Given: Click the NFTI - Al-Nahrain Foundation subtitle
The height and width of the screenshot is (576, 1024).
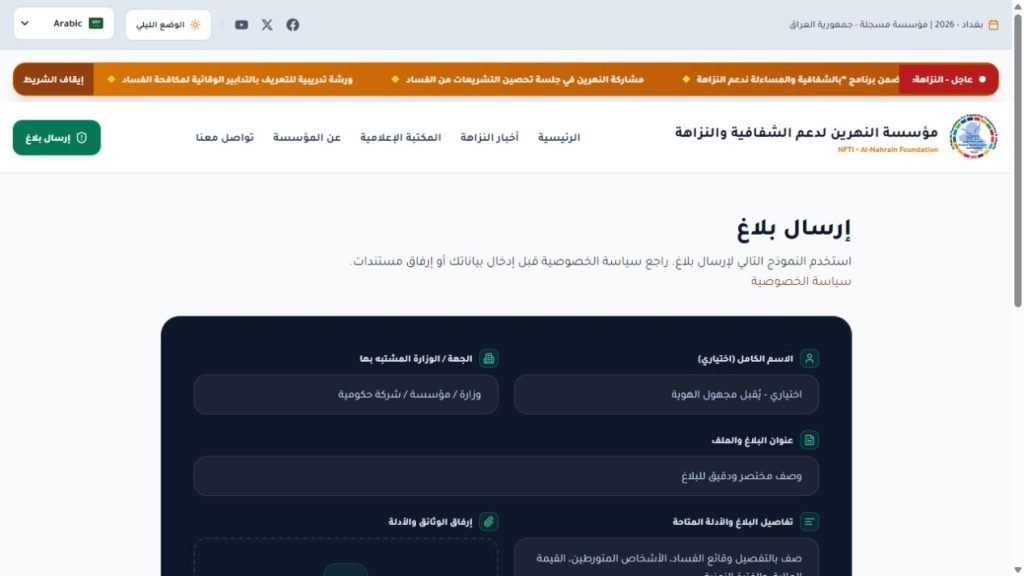Looking at the screenshot, I should coord(888,150).
